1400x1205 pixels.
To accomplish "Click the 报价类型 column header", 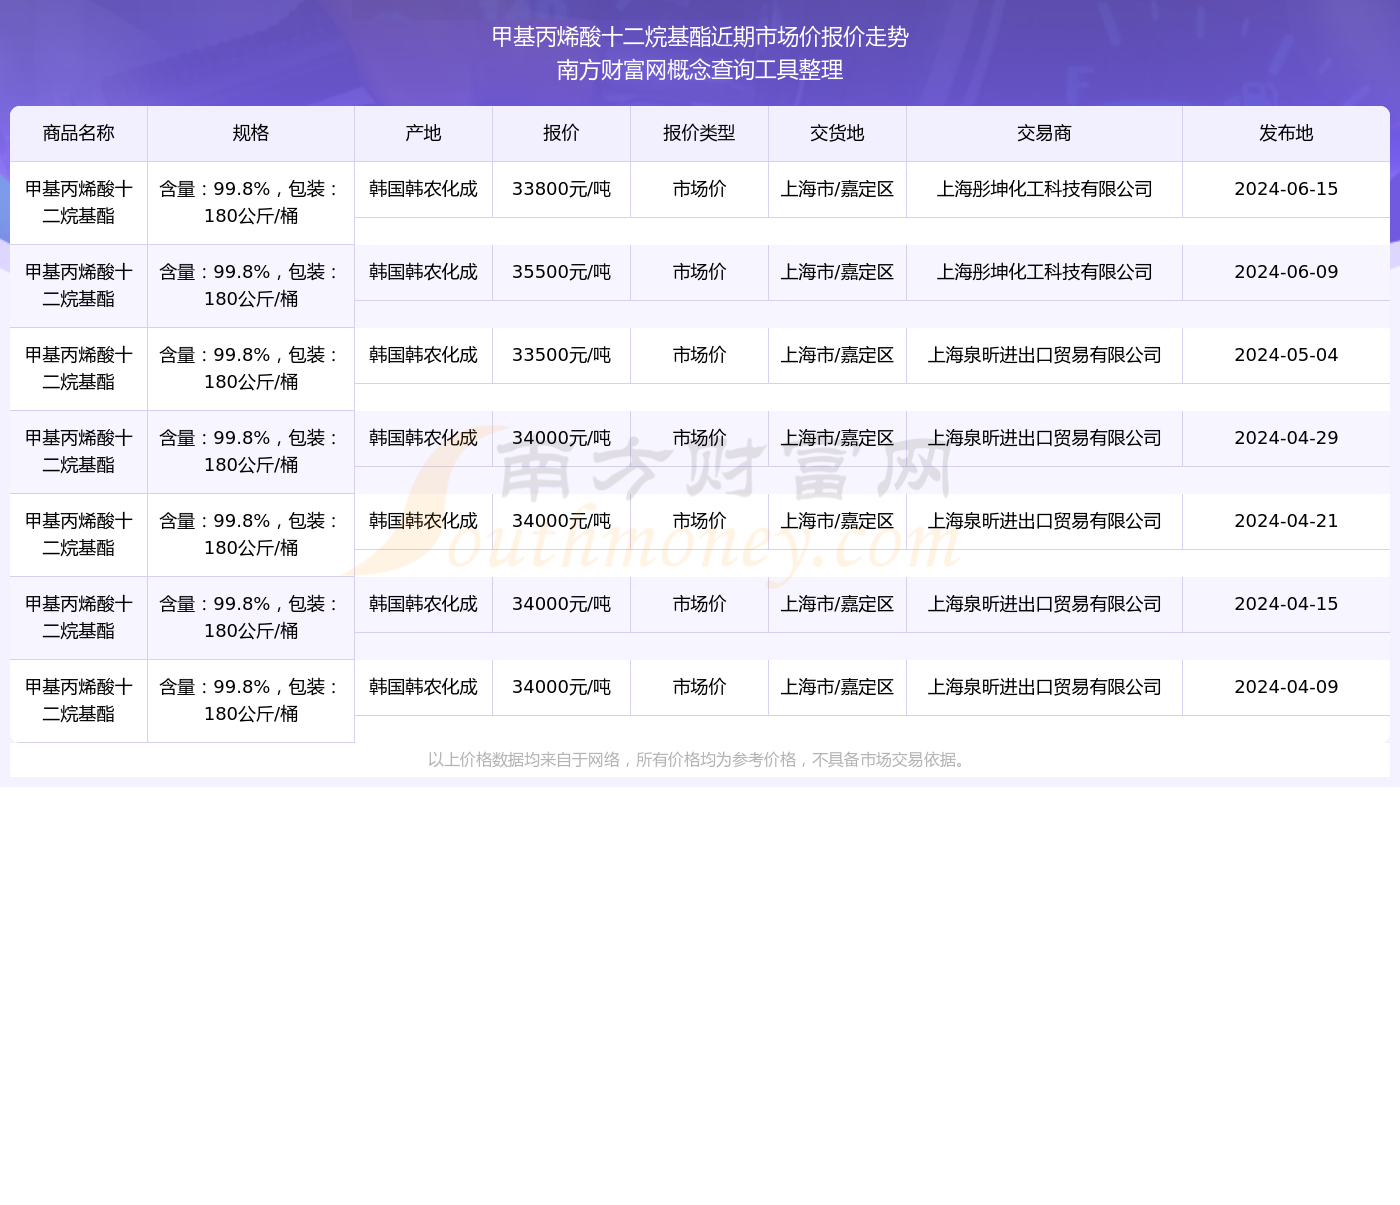I will point(699,134).
